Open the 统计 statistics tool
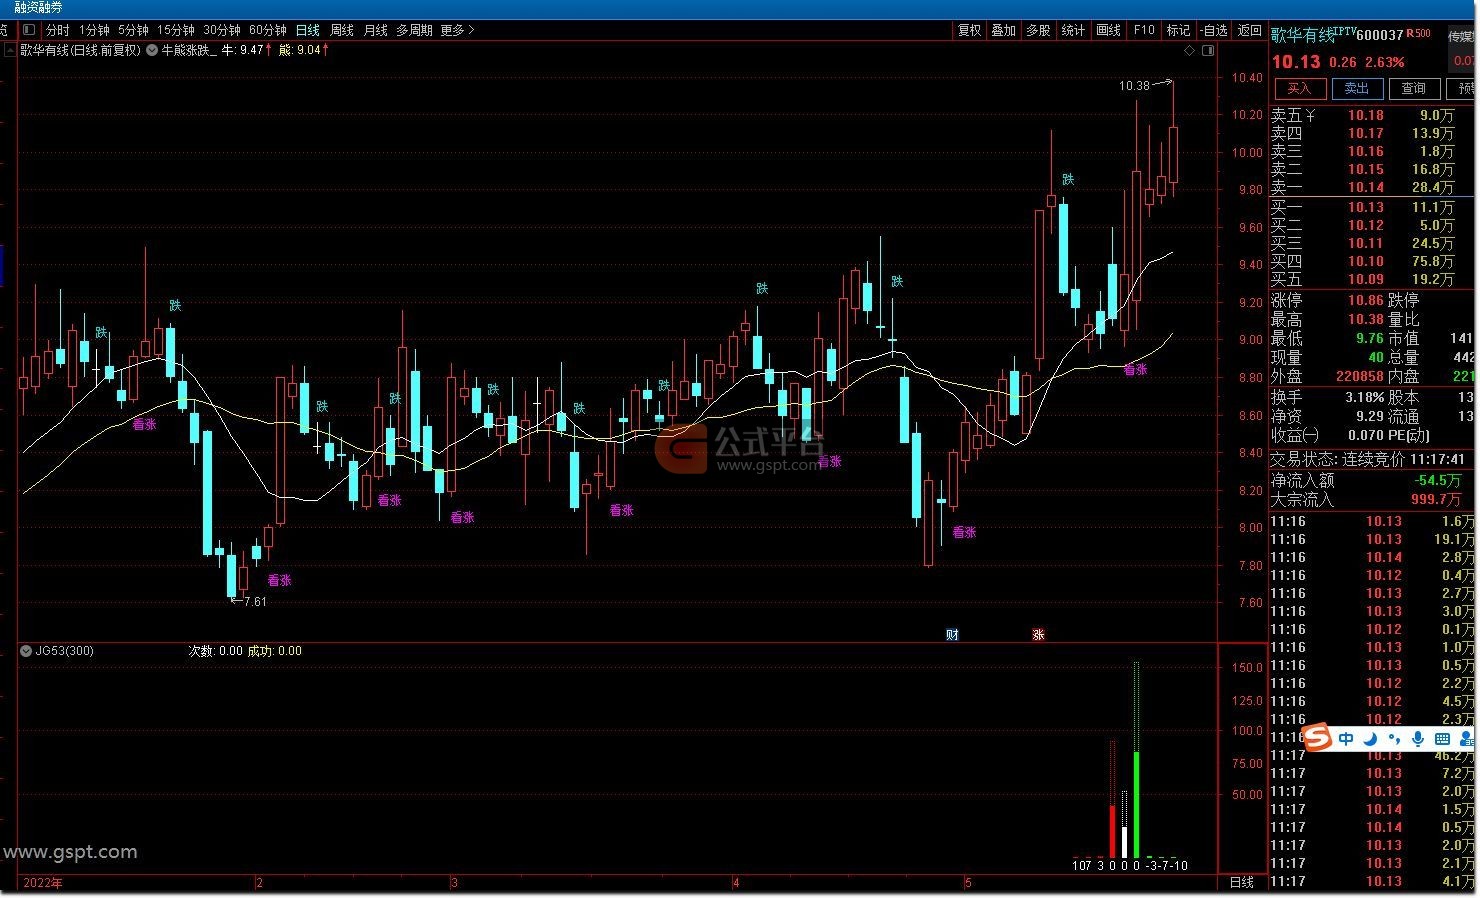1480x898 pixels. pyautogui.click(x=1073, y=30)
